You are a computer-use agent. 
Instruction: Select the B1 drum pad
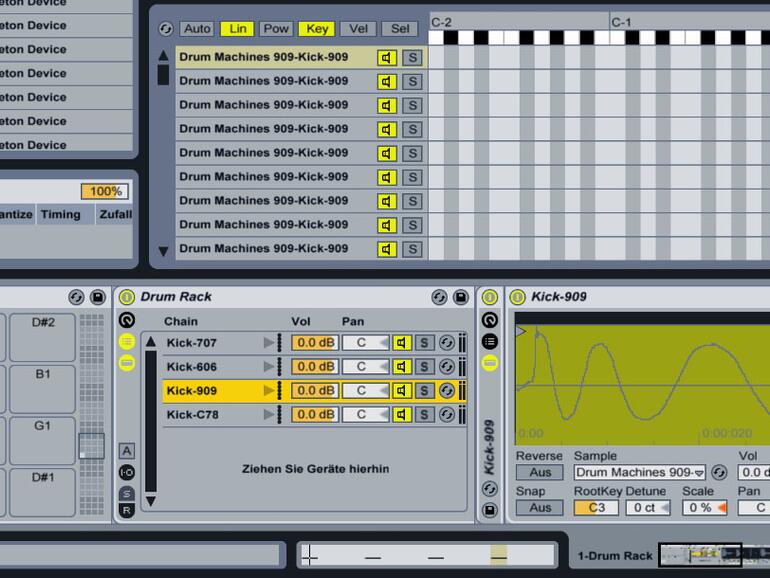click(43, 389)
